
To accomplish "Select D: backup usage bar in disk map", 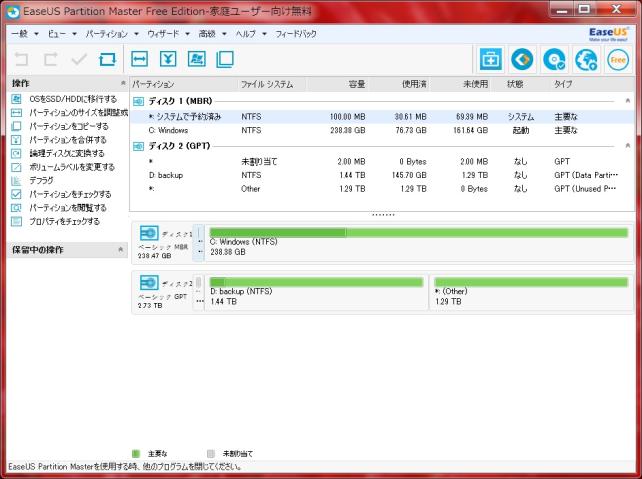I will pos(316,282).
